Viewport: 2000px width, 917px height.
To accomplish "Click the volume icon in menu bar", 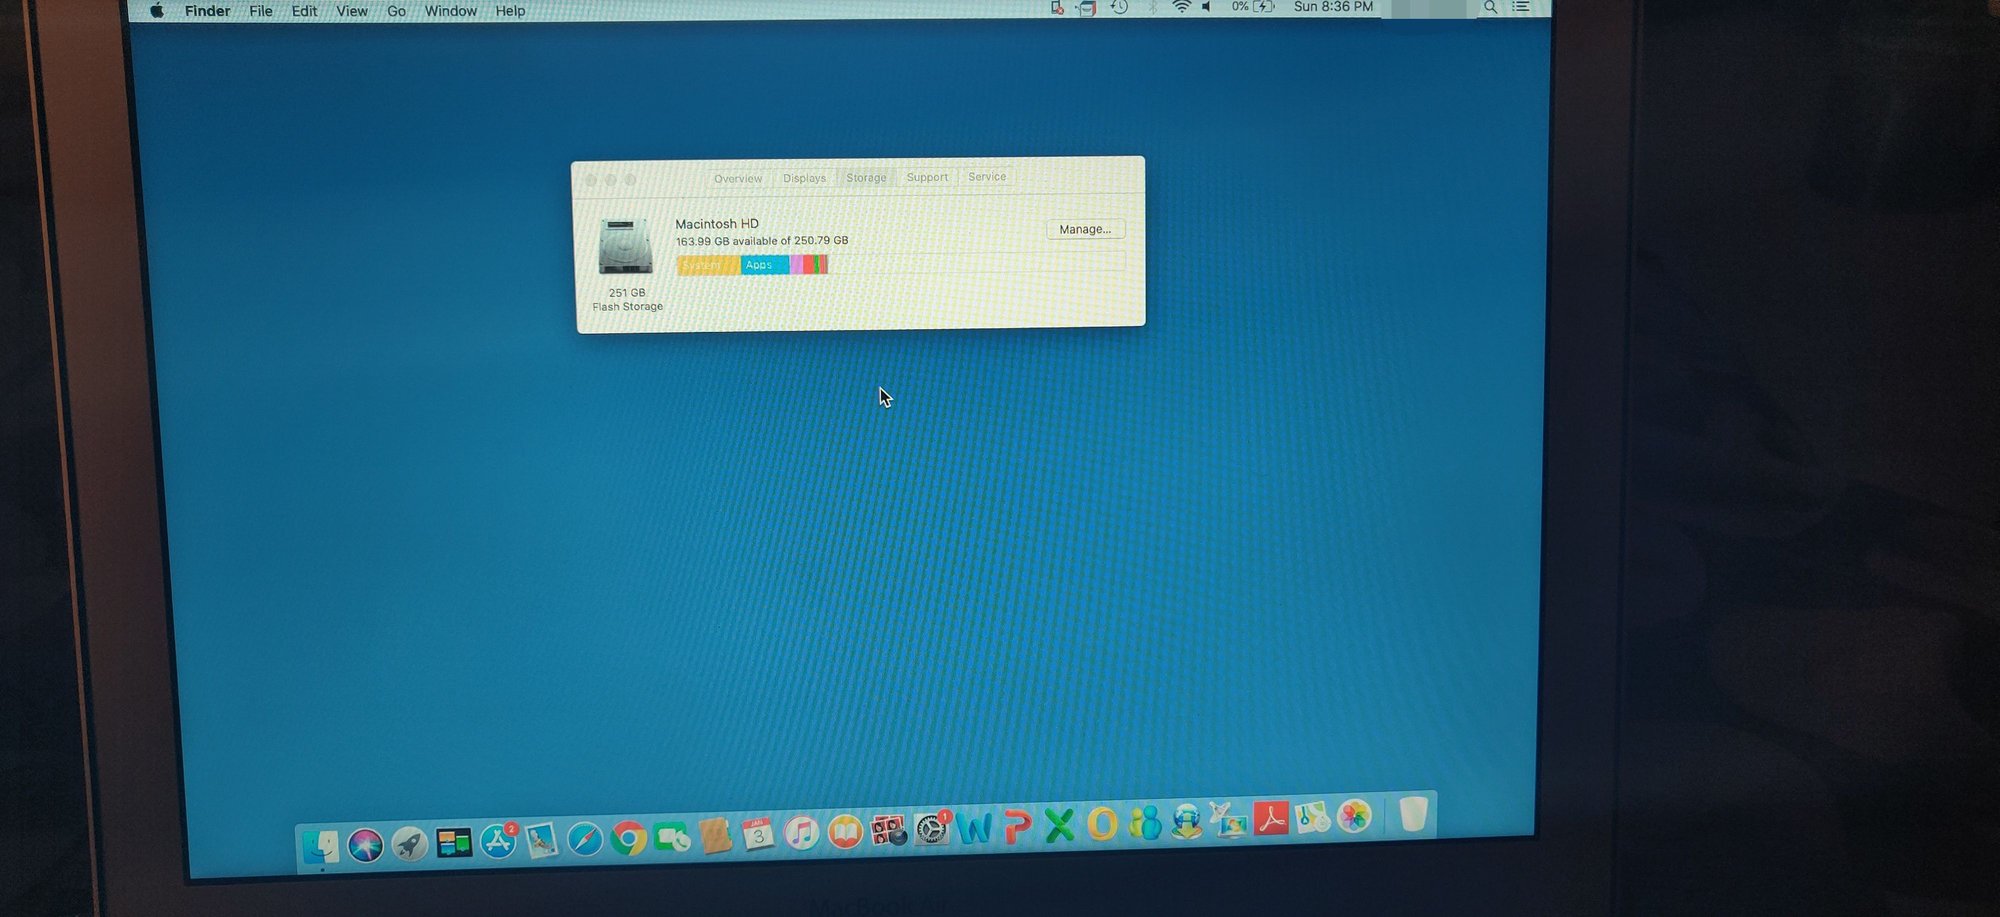I will 1208,7.
